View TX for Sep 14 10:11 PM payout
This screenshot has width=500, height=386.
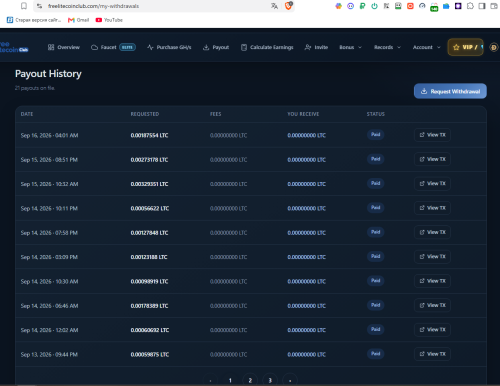tap(432, 208)
